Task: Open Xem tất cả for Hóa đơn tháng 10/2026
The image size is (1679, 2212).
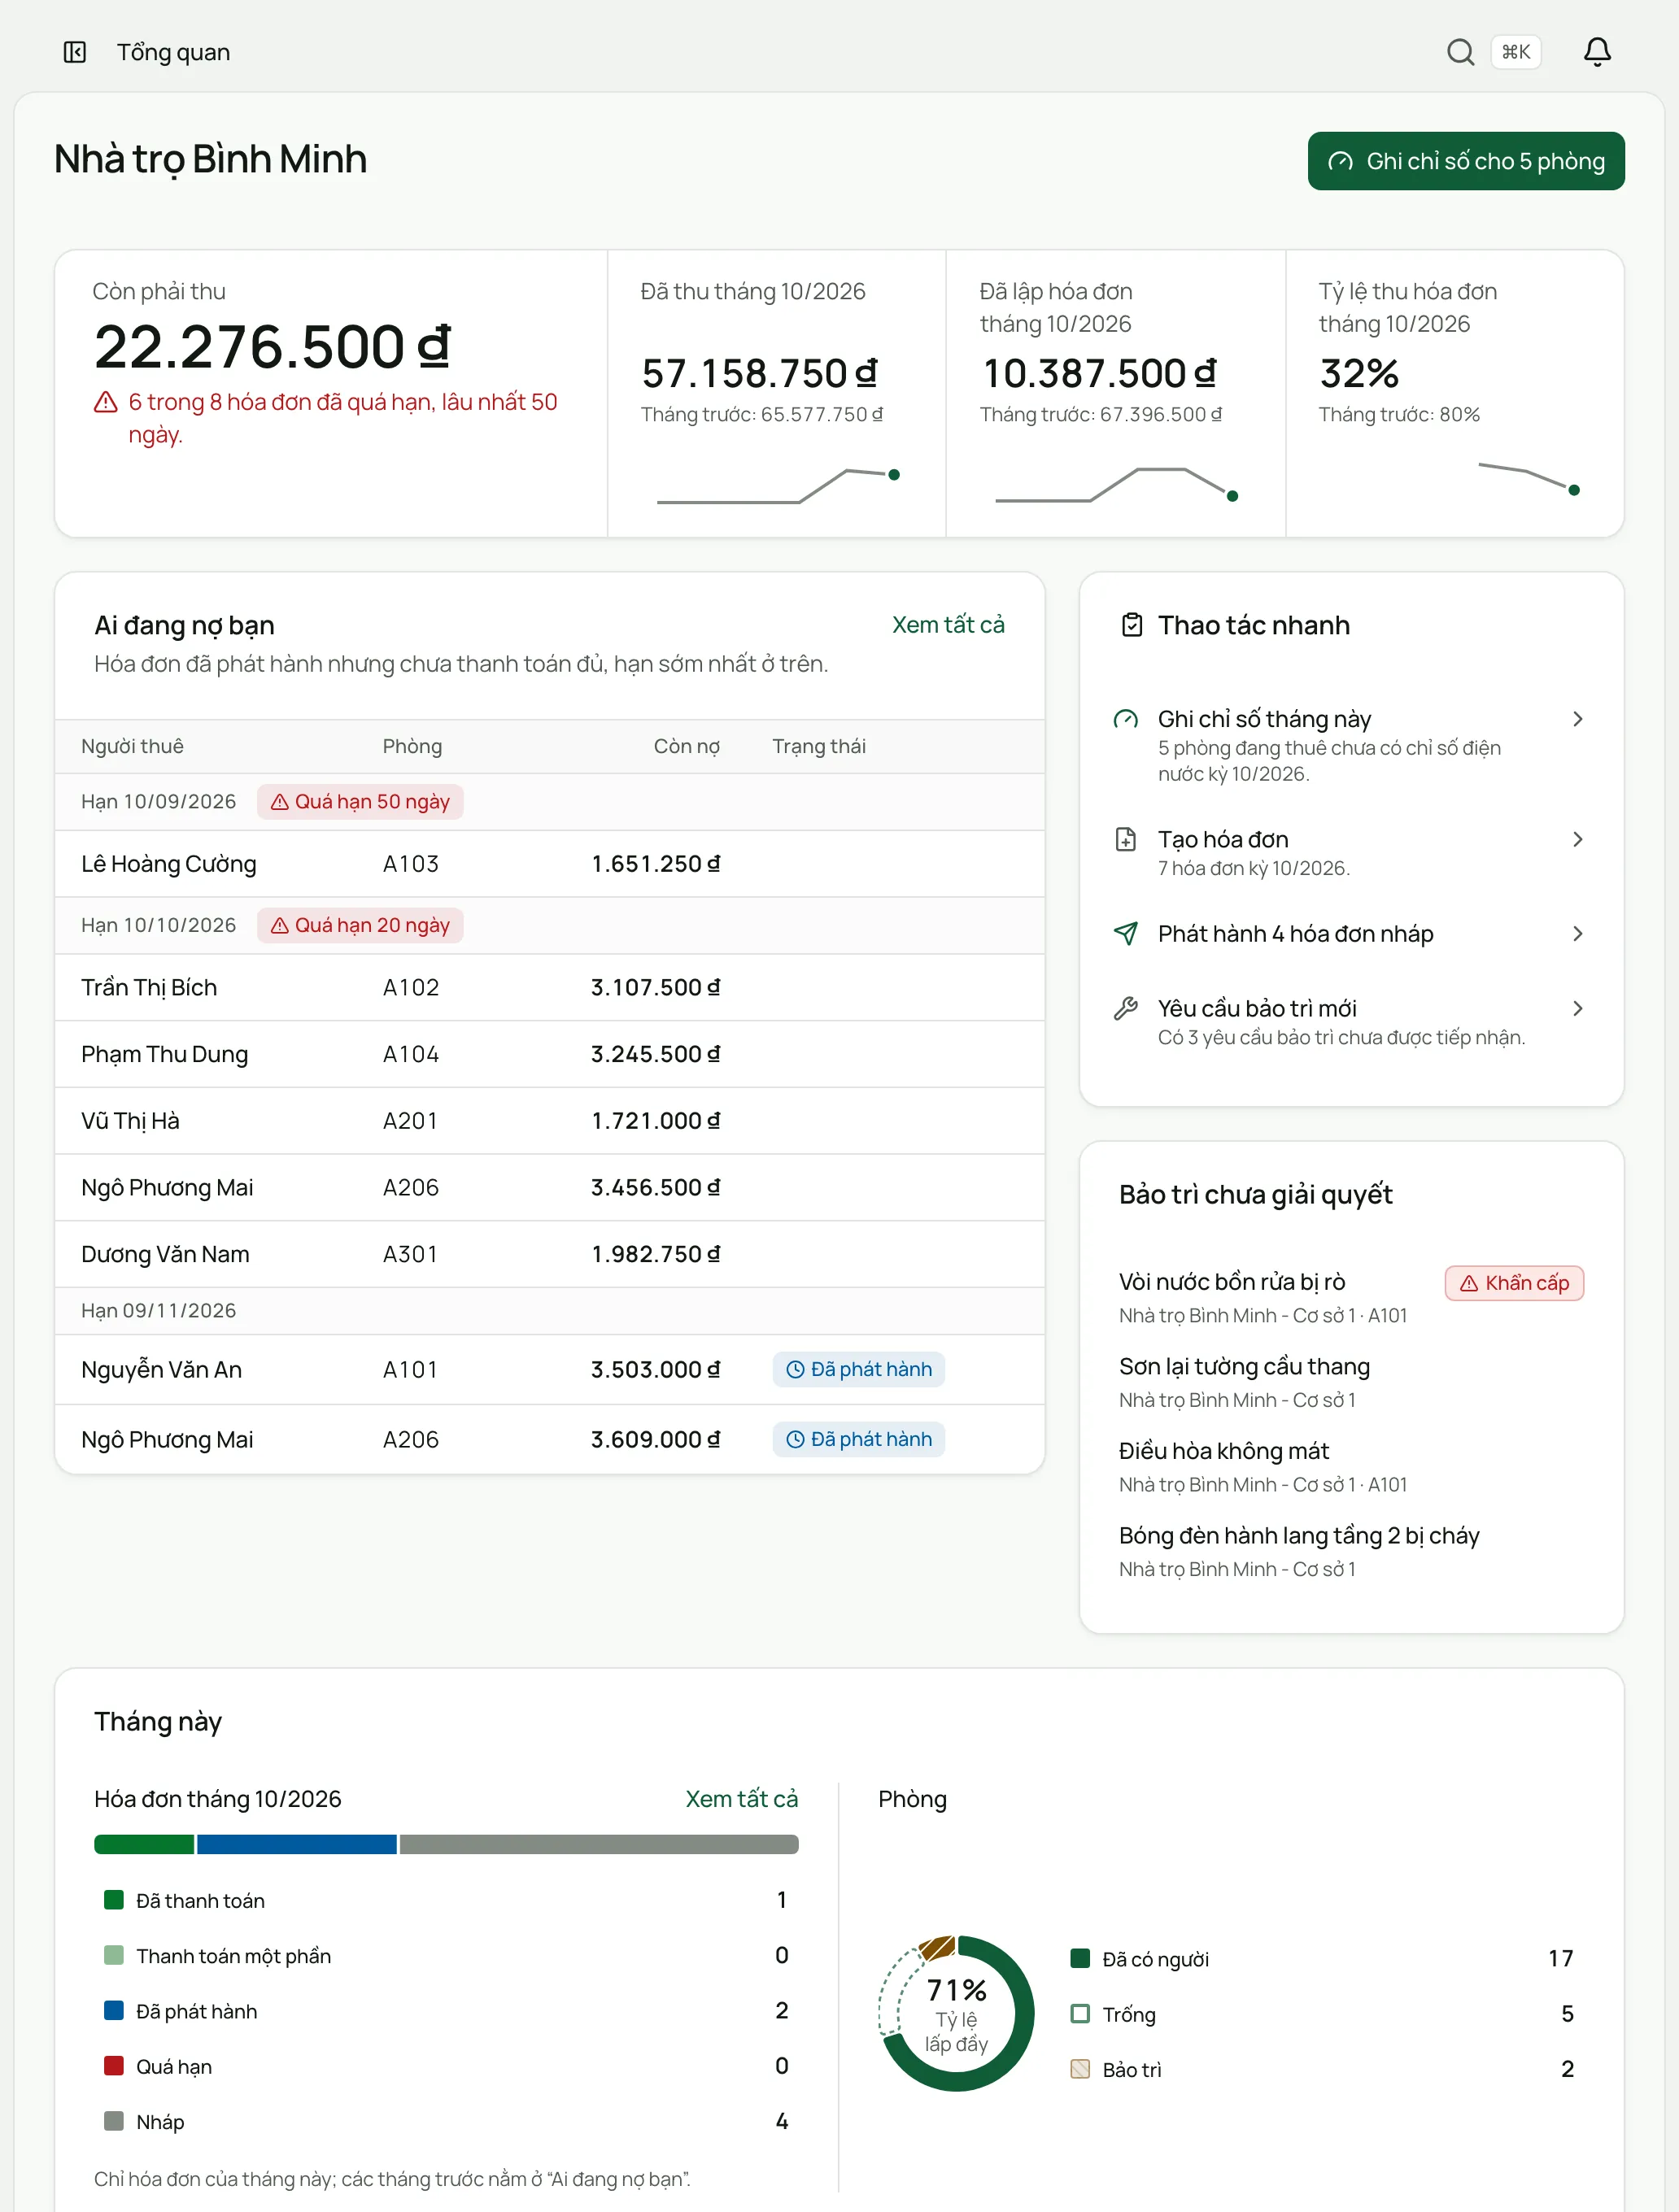Action: coord(741,1799)
